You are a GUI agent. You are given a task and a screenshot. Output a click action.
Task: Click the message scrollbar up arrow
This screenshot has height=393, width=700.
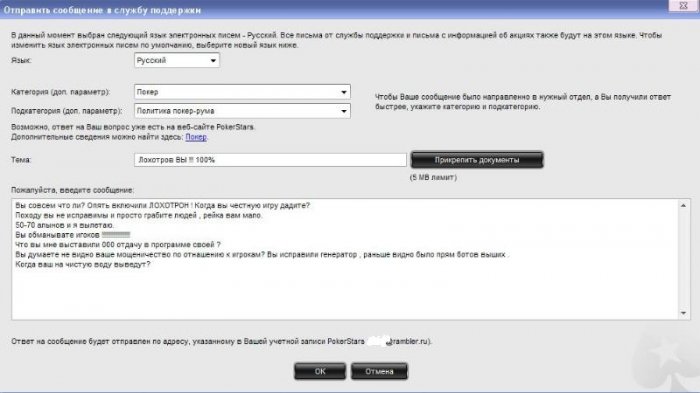[x=683, y=205]
